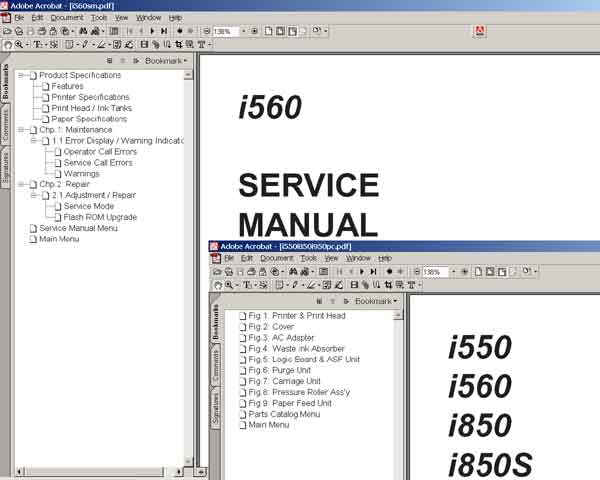Switch to Signatures side tab in i550i850i950pc.pdf window

(x=215, y=408)
